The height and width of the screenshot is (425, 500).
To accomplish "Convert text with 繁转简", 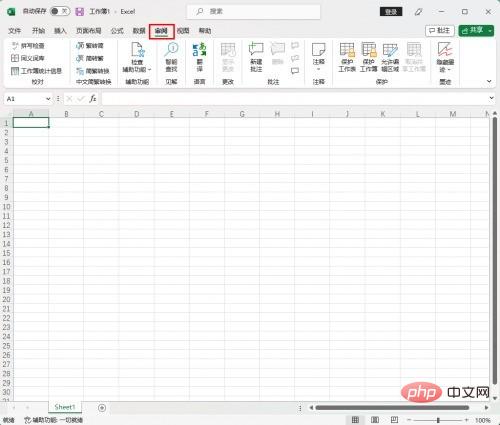I will coord(90,46).
